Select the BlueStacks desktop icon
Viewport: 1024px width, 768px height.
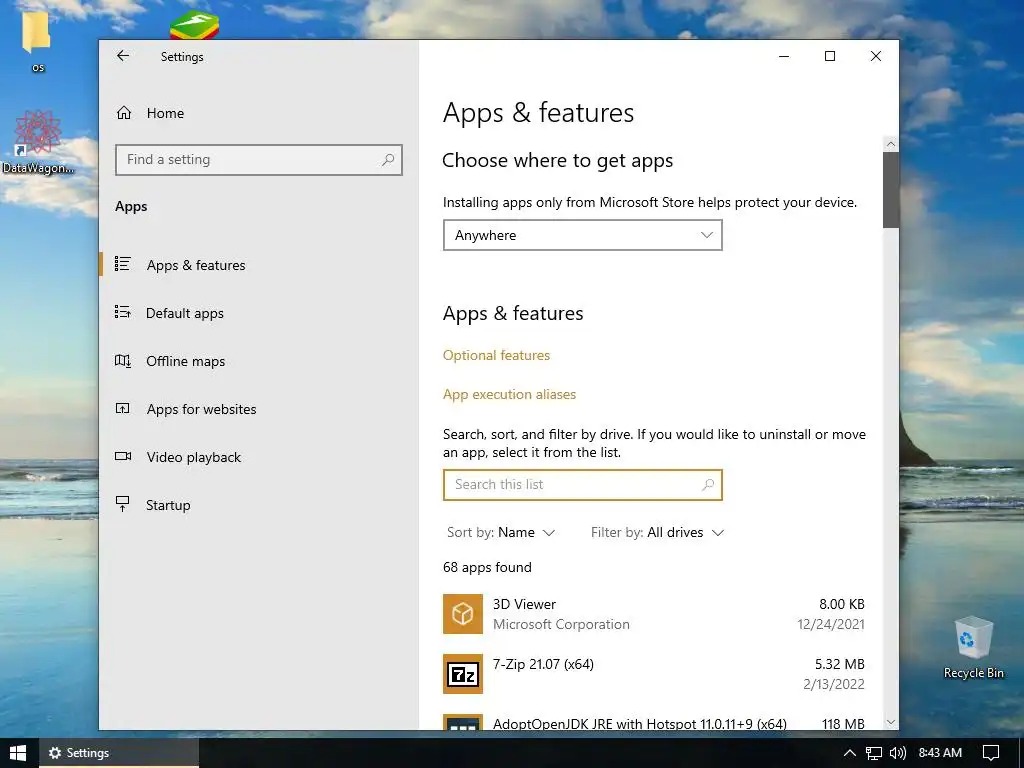[195, 26]
